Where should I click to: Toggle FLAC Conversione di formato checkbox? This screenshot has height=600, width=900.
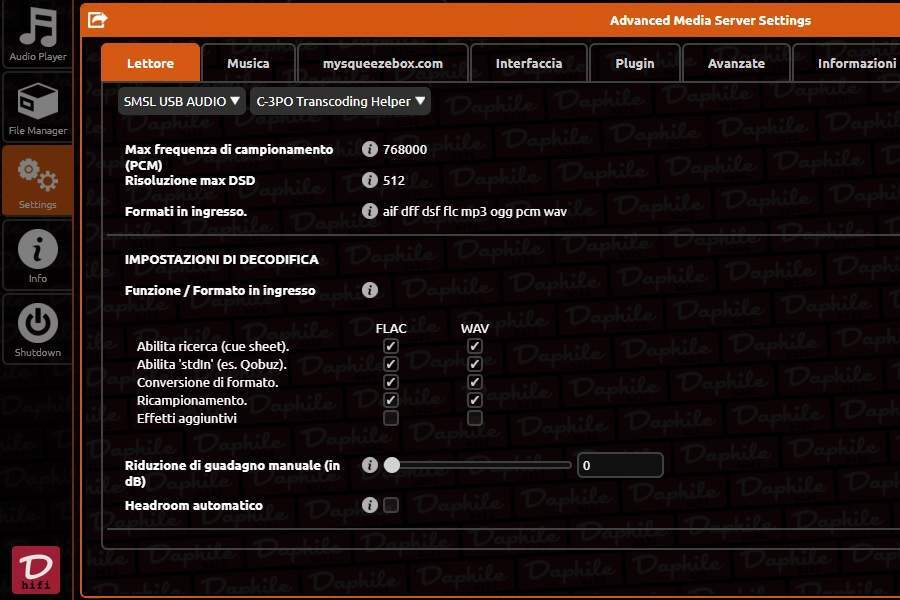pyautogui.click(x=391, y=382)
